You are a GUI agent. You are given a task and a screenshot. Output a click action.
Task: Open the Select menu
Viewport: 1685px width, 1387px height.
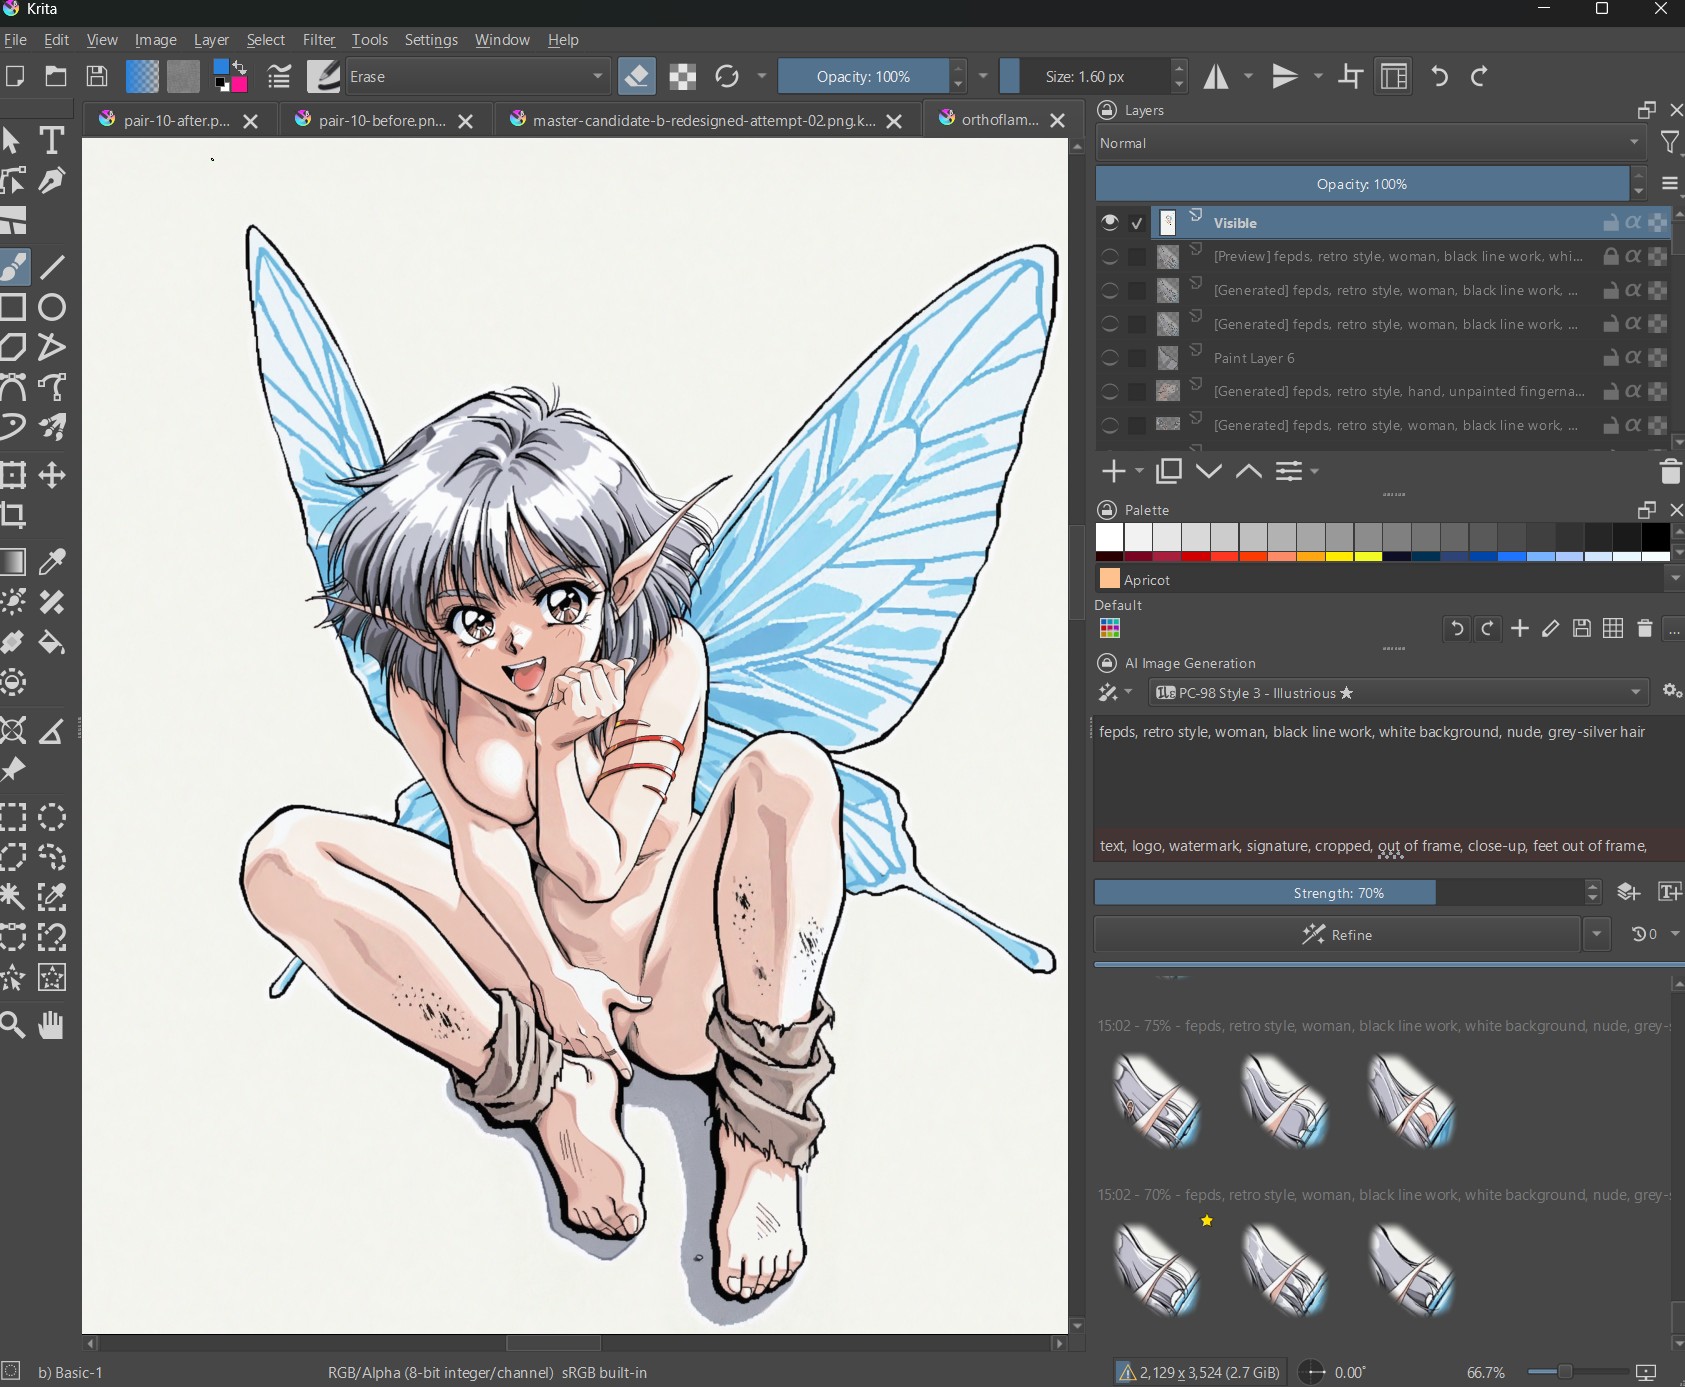point(266,40)
